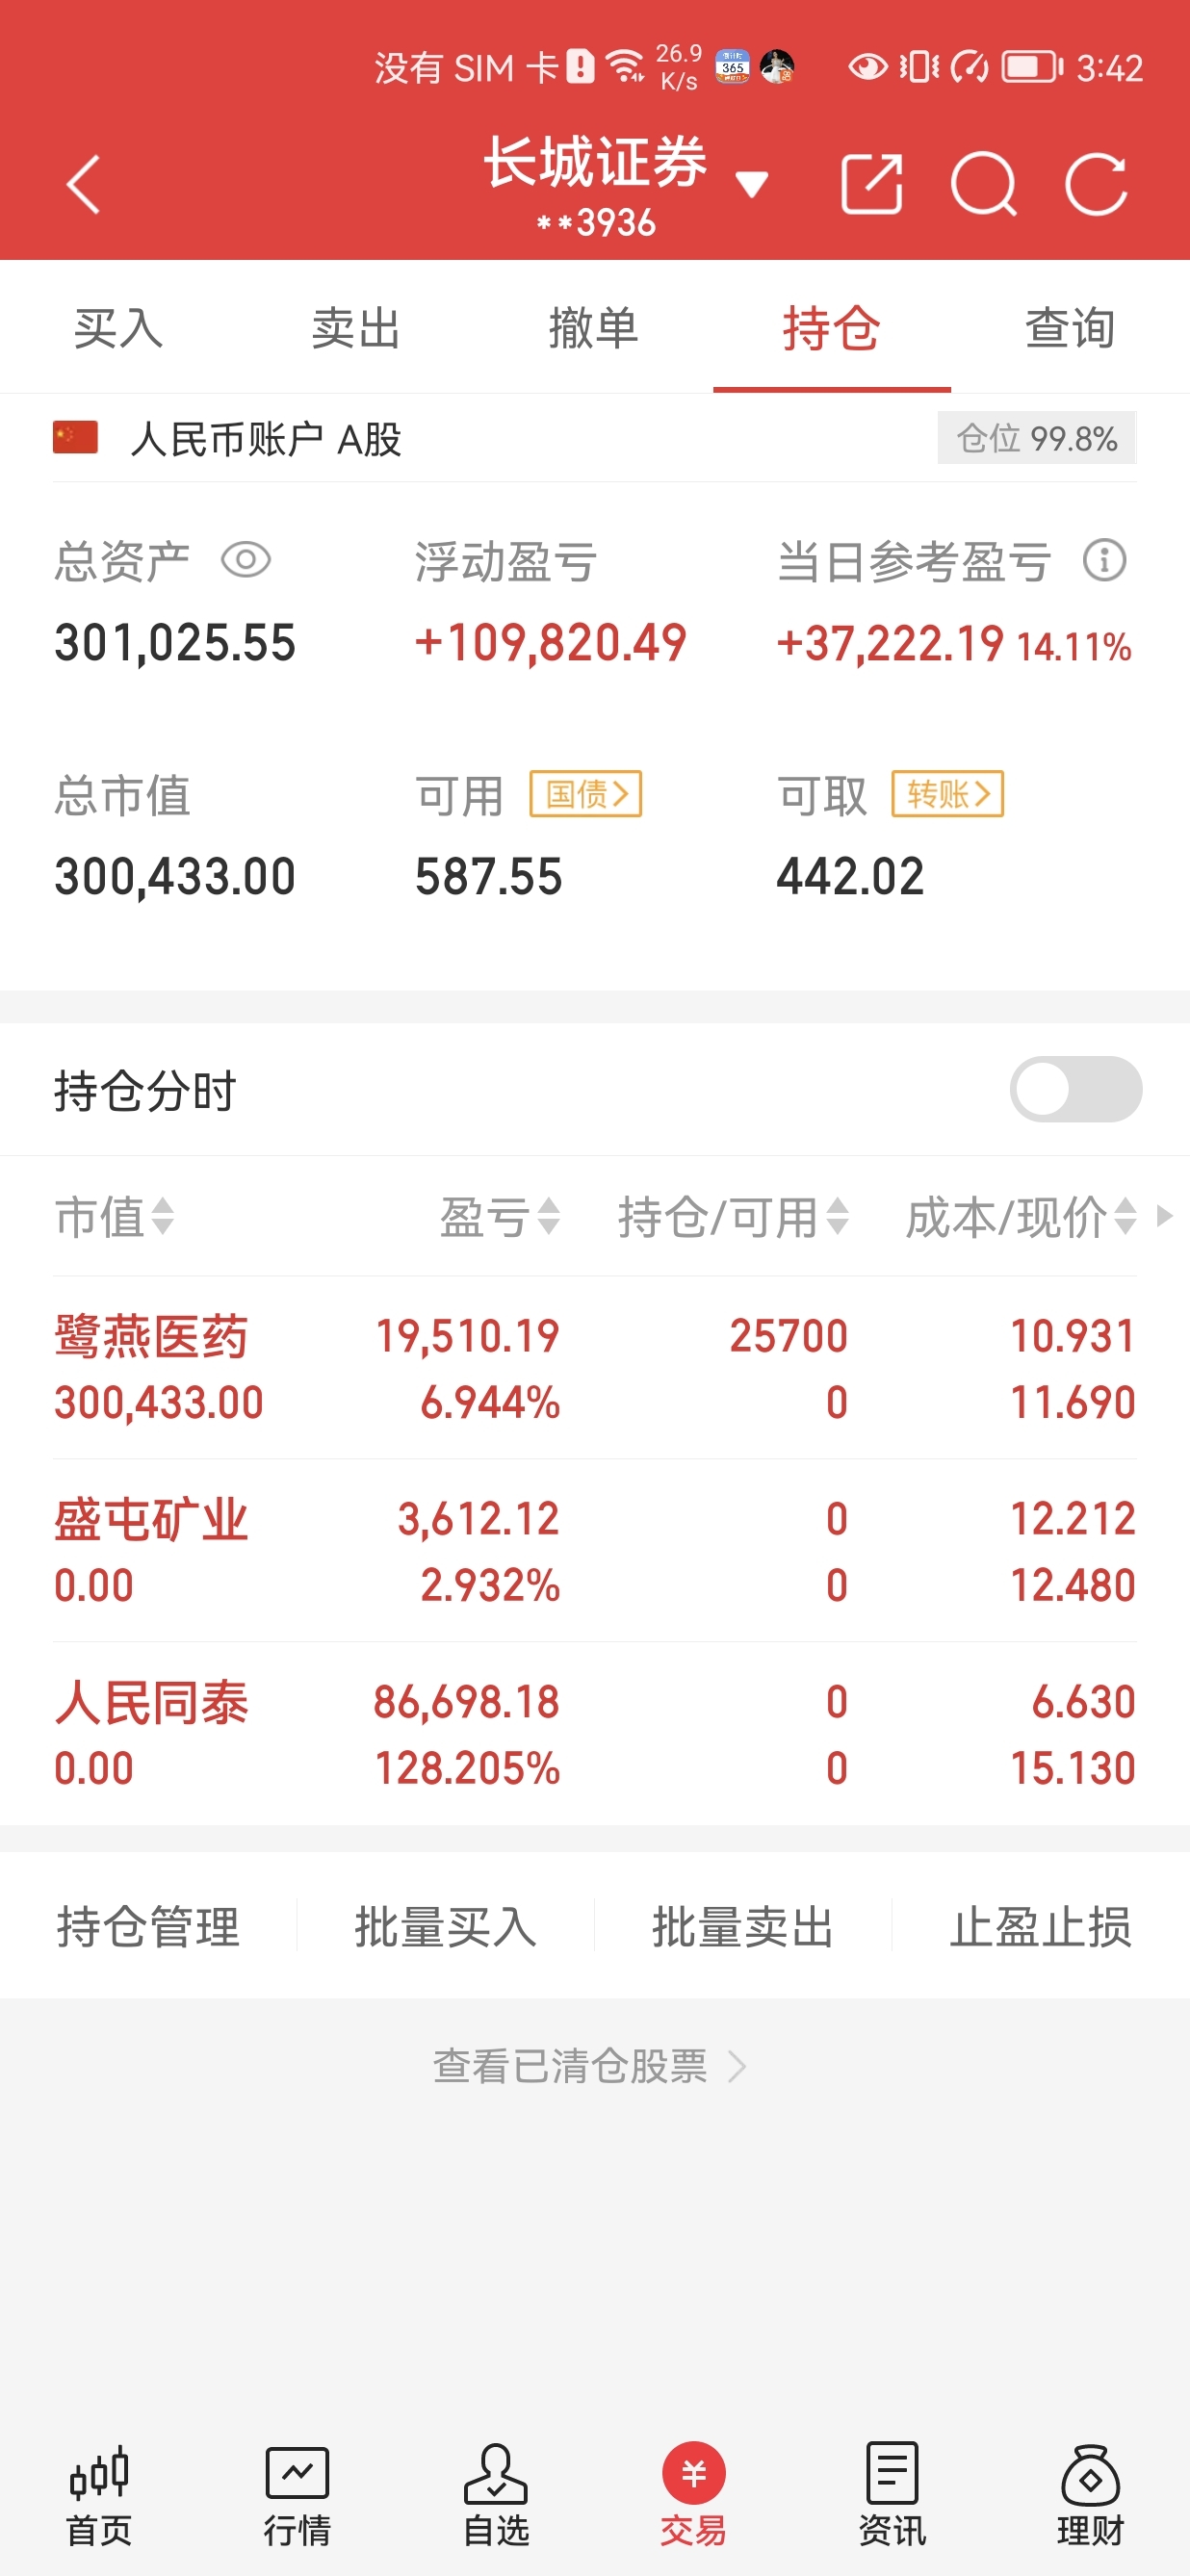Tap the back arrow icon

pos(84,184)
